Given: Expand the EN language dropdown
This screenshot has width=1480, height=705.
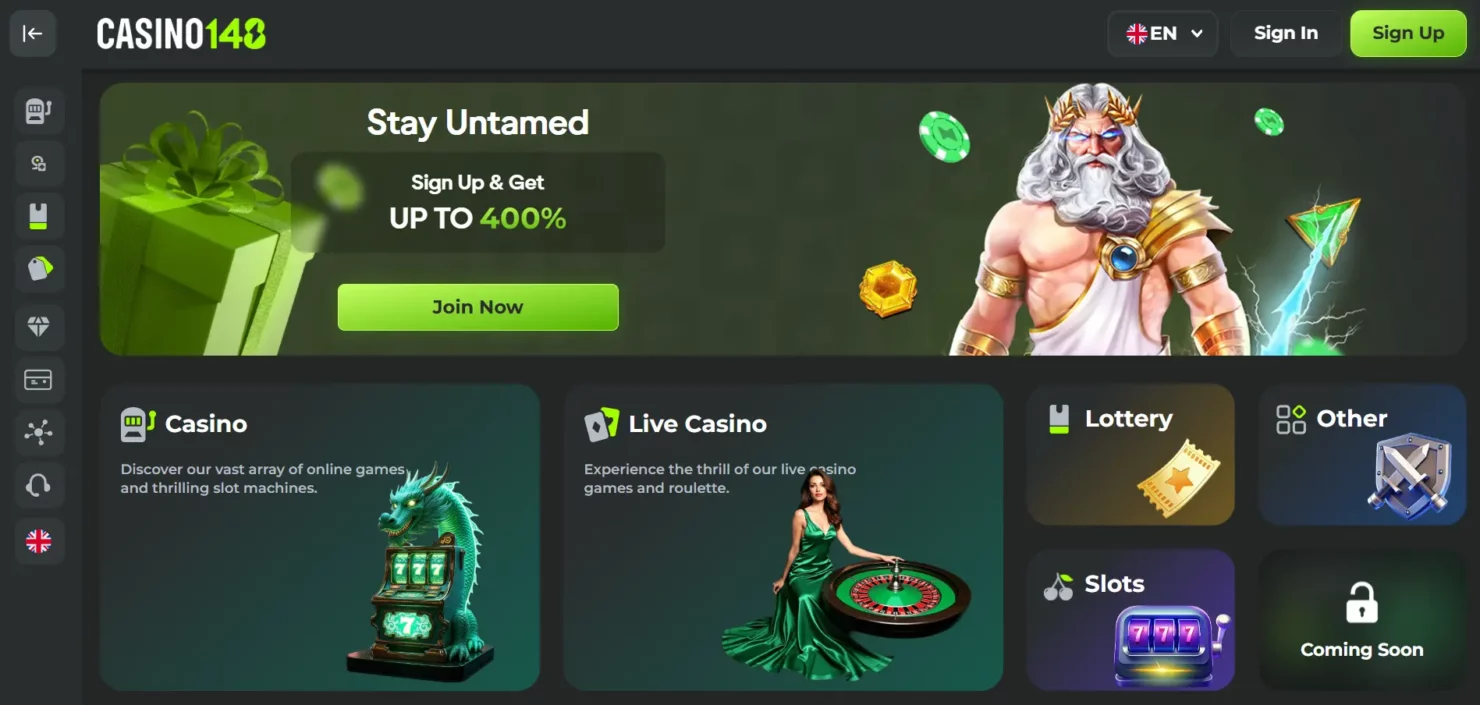Looking at the screenshot, I should pyautogui.click(x=1163, y=34).
